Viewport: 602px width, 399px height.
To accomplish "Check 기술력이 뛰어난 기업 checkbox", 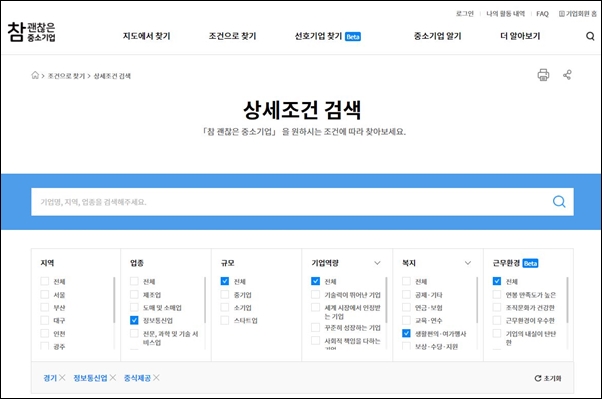I will point(315,295).
